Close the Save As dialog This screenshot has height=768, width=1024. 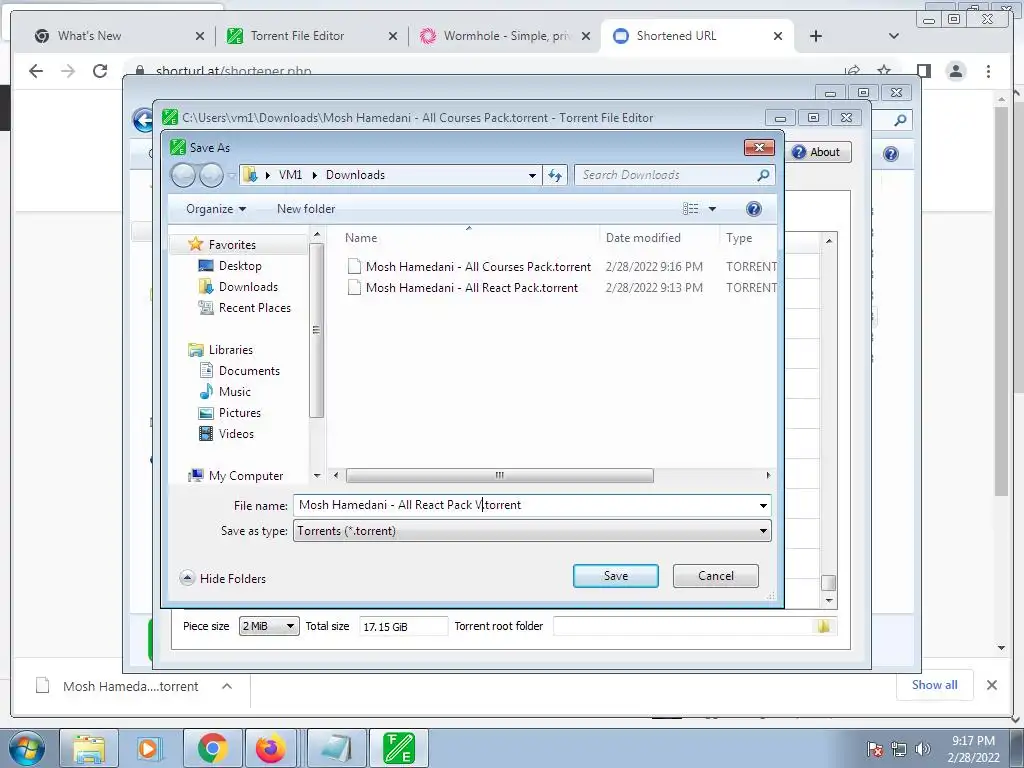pyautogui.click(x=759, y=148)
